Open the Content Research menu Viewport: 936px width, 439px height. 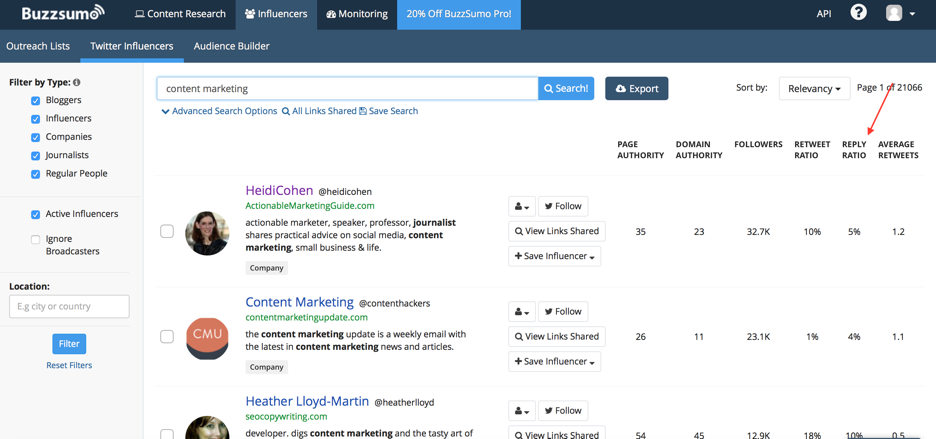[180, 14]
